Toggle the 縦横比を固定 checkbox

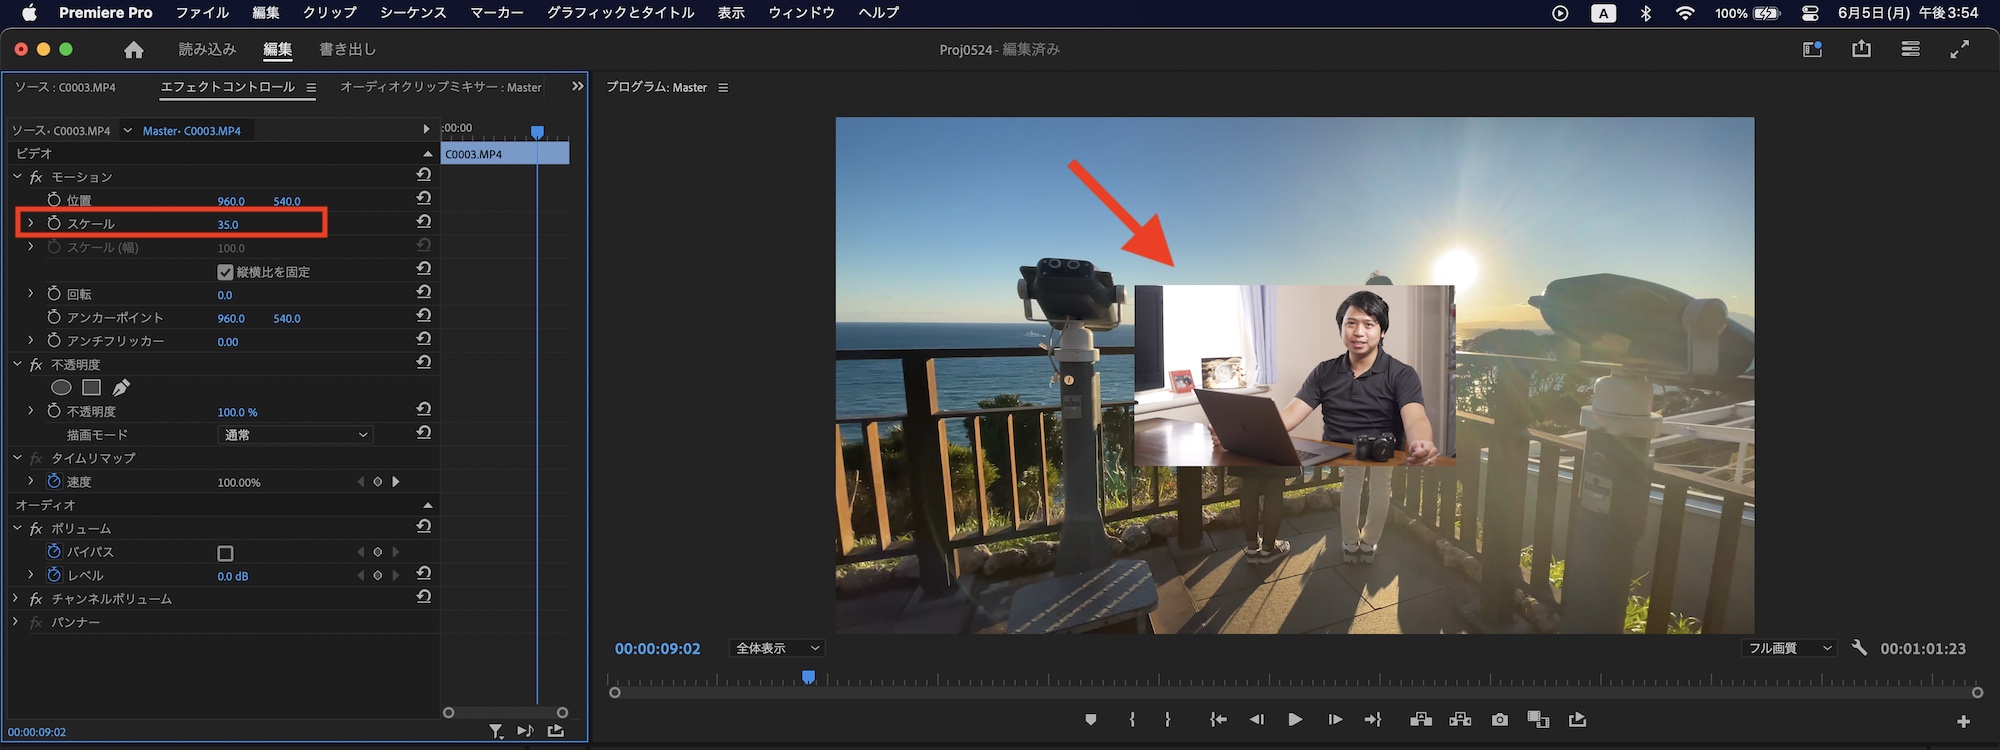tap(225, 272)
